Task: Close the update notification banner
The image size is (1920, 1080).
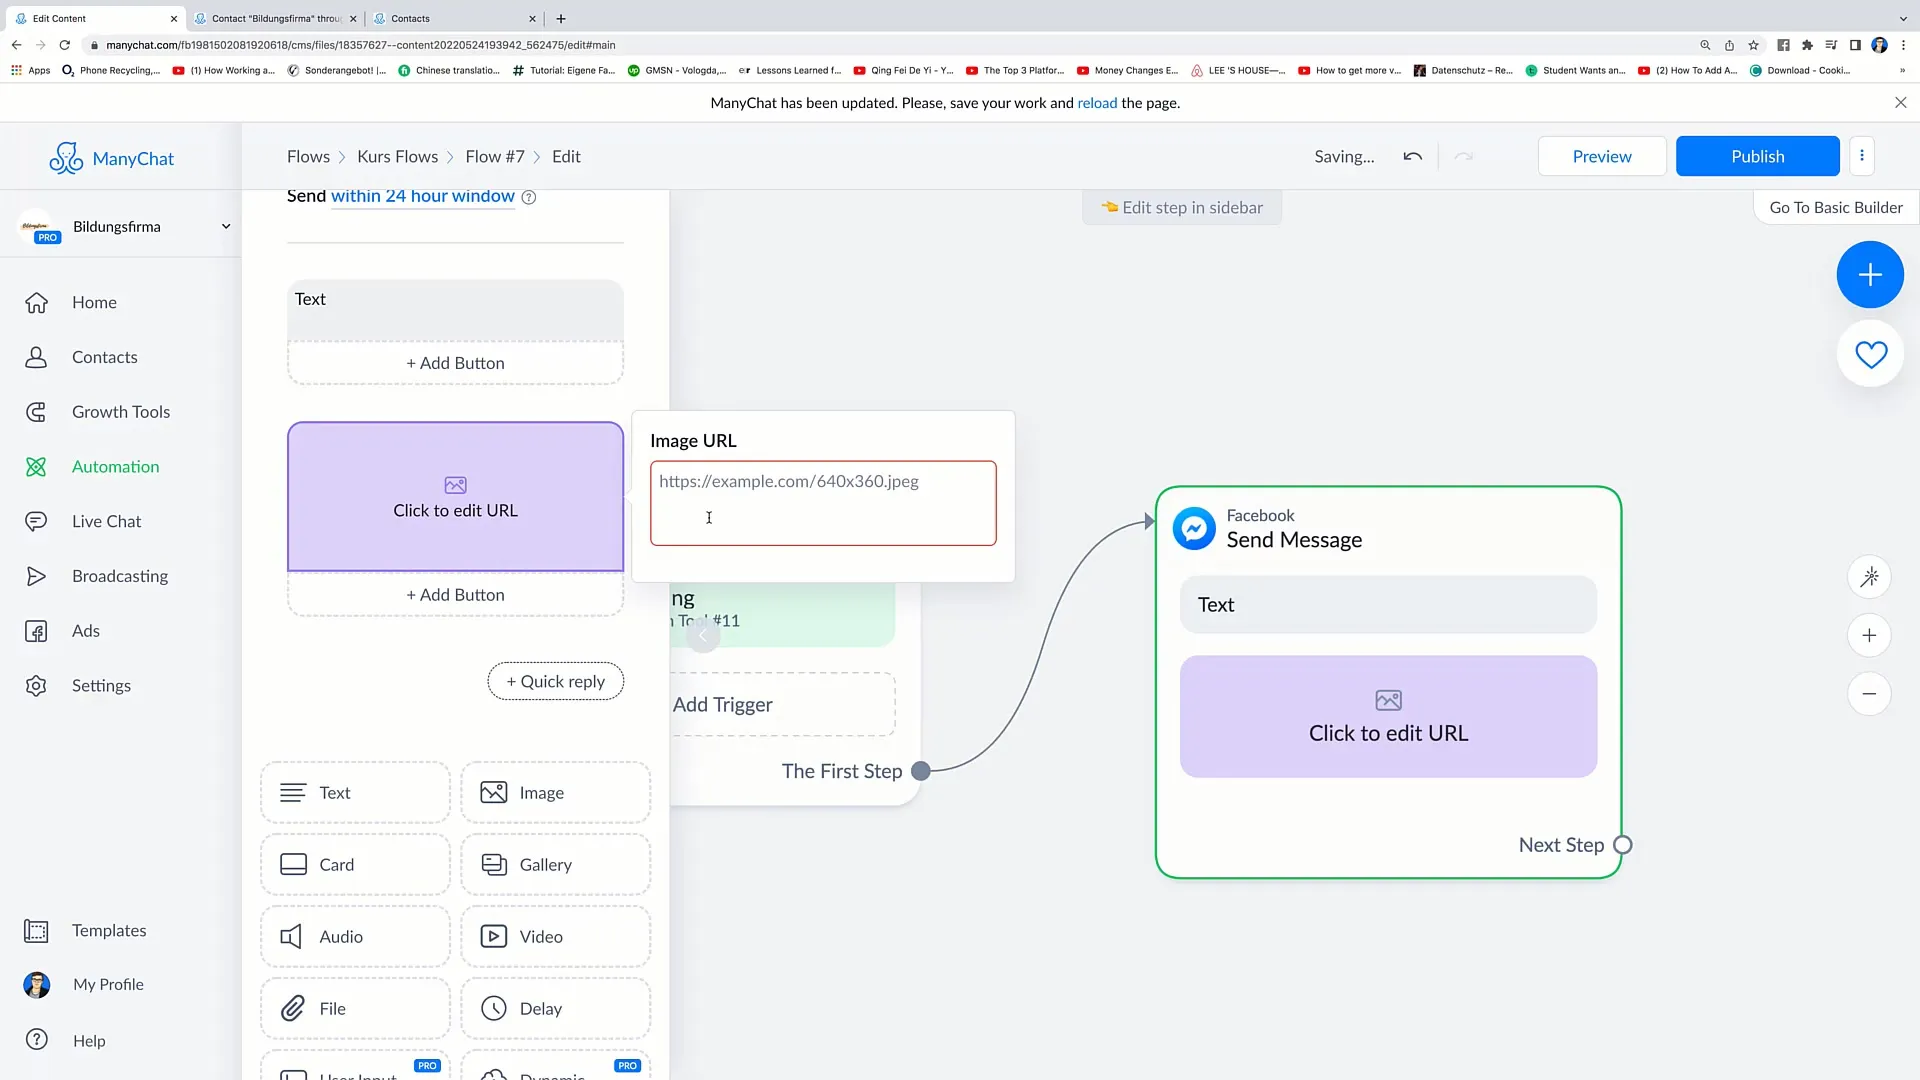Action: click(1900, 103)
